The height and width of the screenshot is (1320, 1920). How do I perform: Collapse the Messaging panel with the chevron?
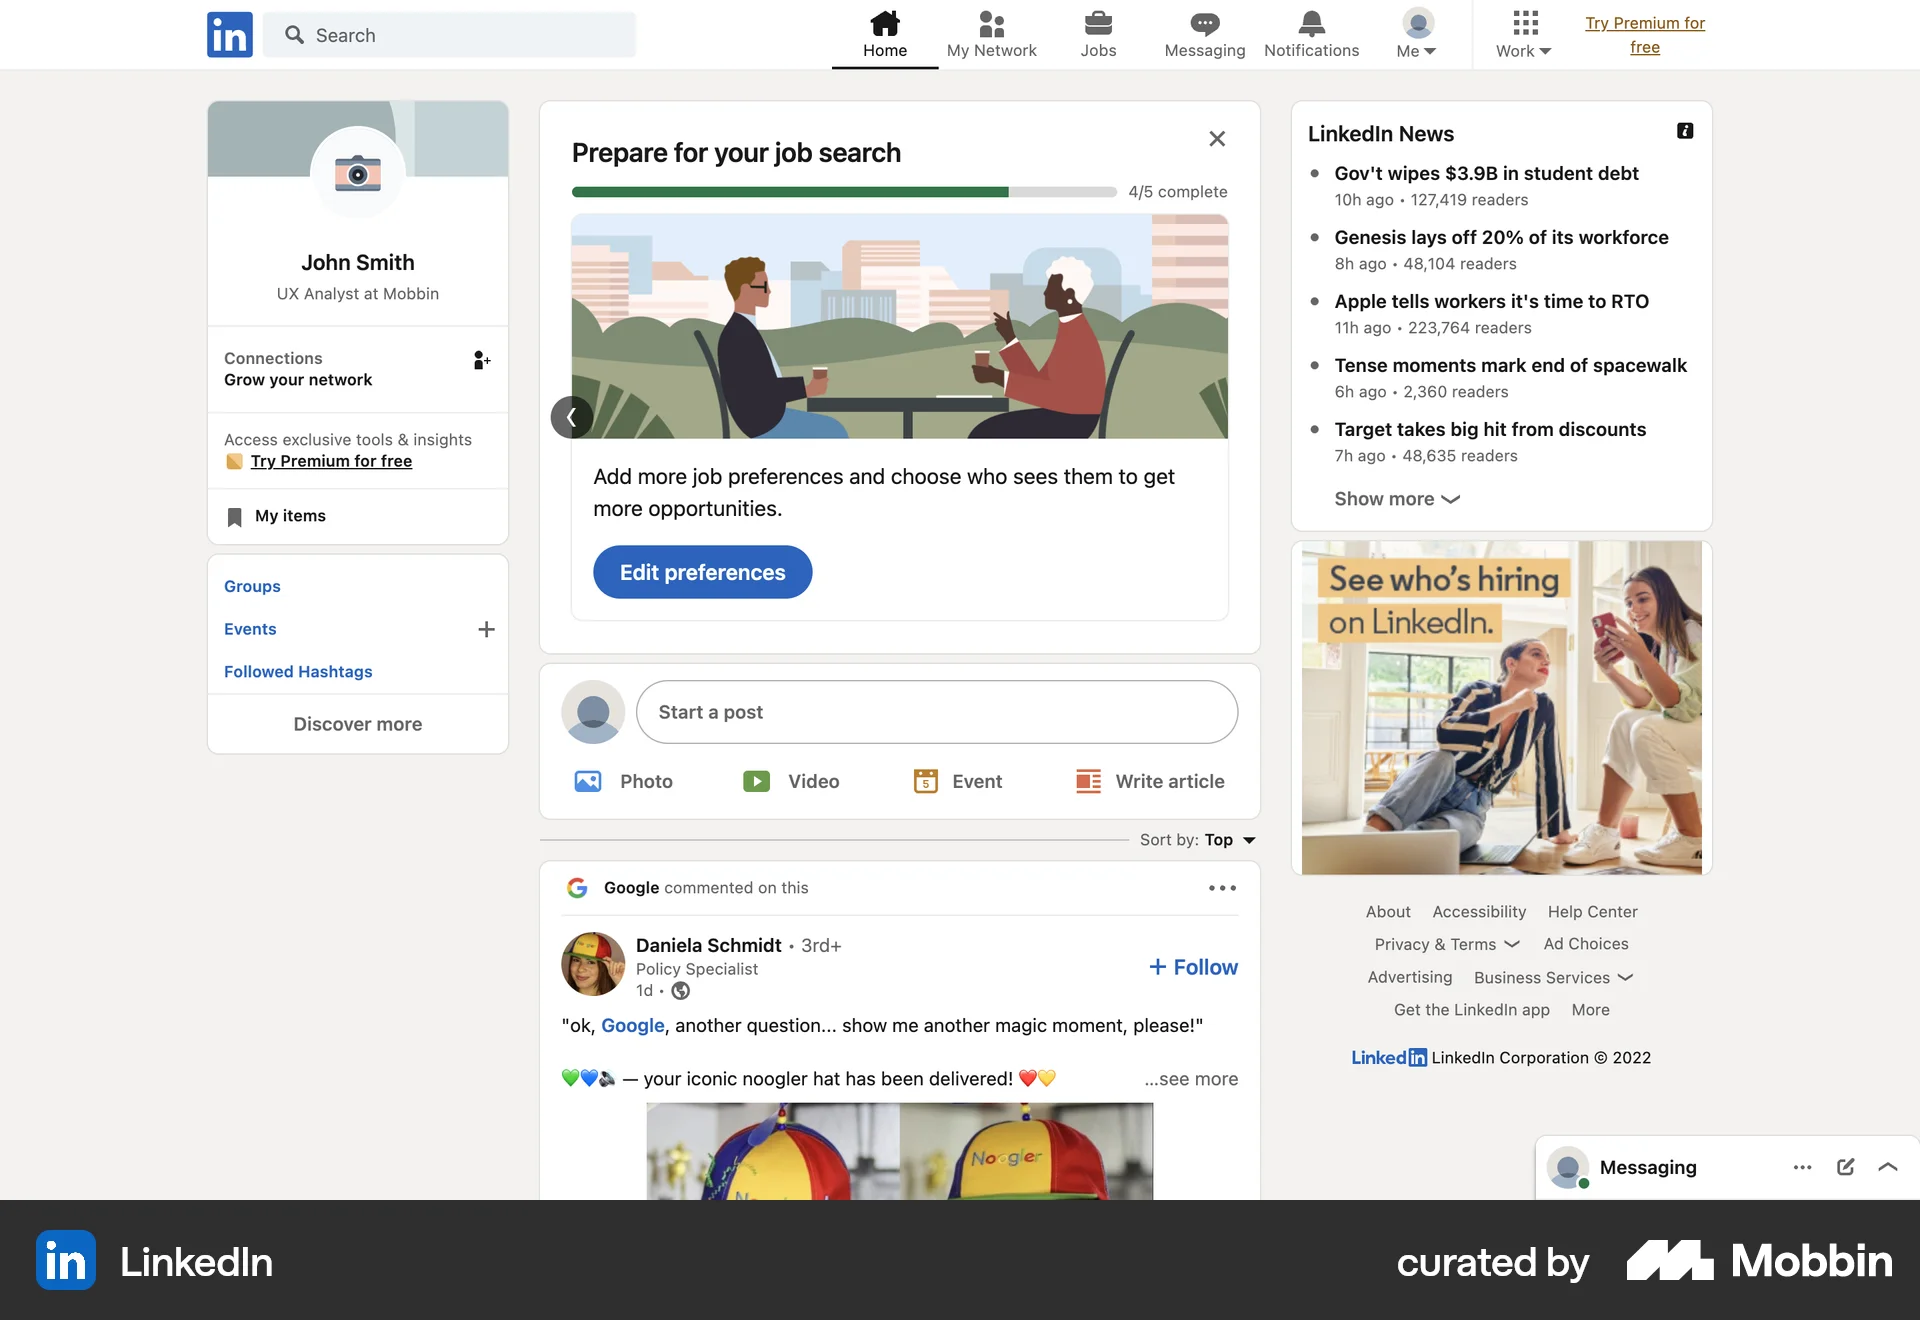click(1888, 1167)
